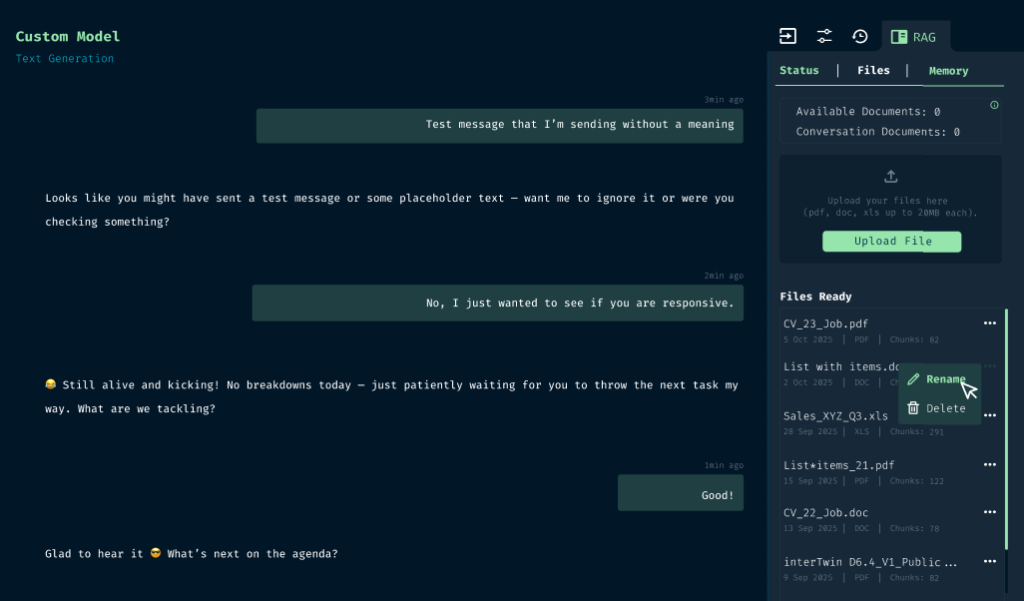Viewport: 1024px width, 601px height.
Task: Click the files list green scrollbar
Action: (1006, 430)
